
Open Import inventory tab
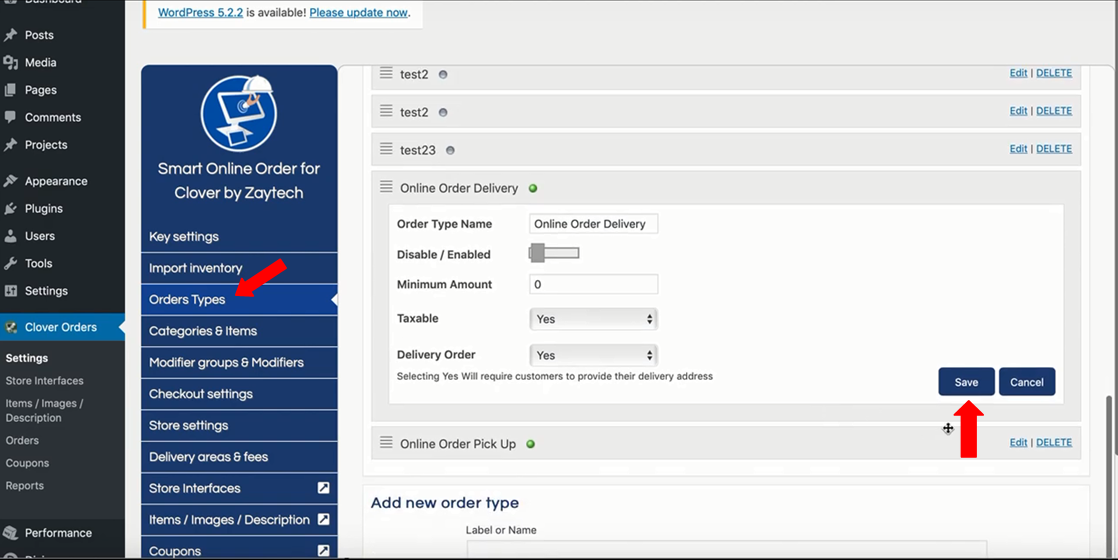pyautogui.click(x=239, y=268)
